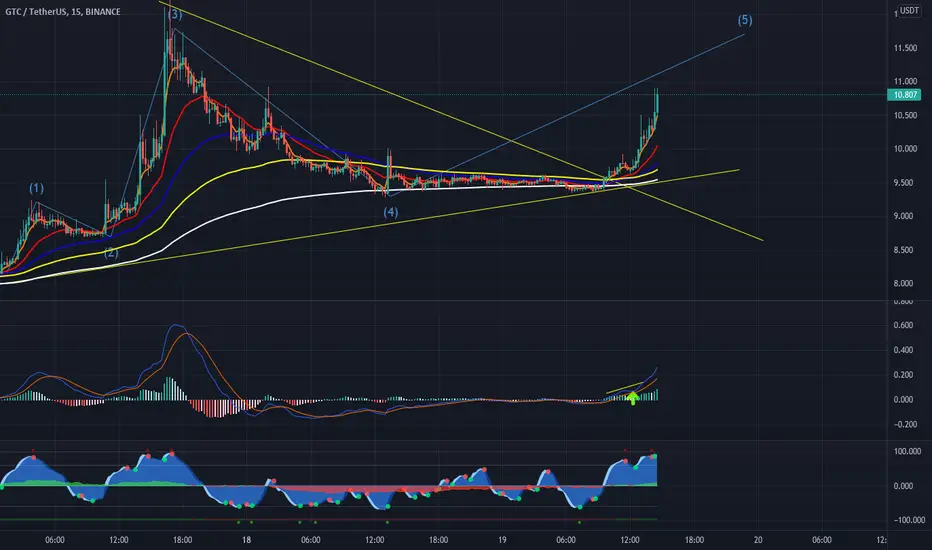Click the 0.400 MACD scale label
The image size is (932, 550).
(903, 350)
